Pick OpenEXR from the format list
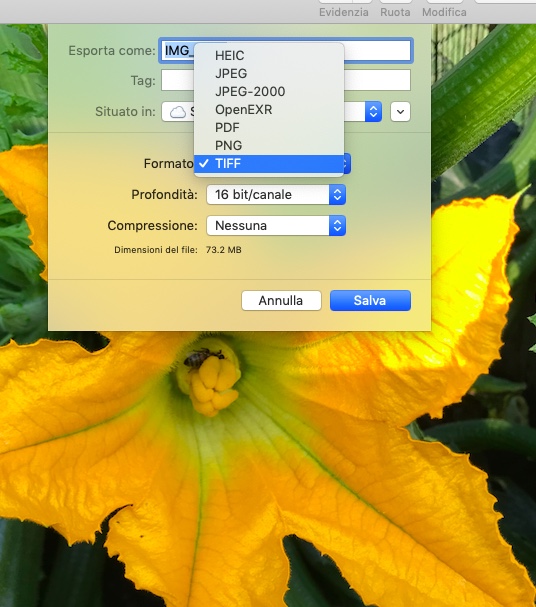Image resolution: width=536 pixels, height=607 pixels. click(x=269, y=110)
